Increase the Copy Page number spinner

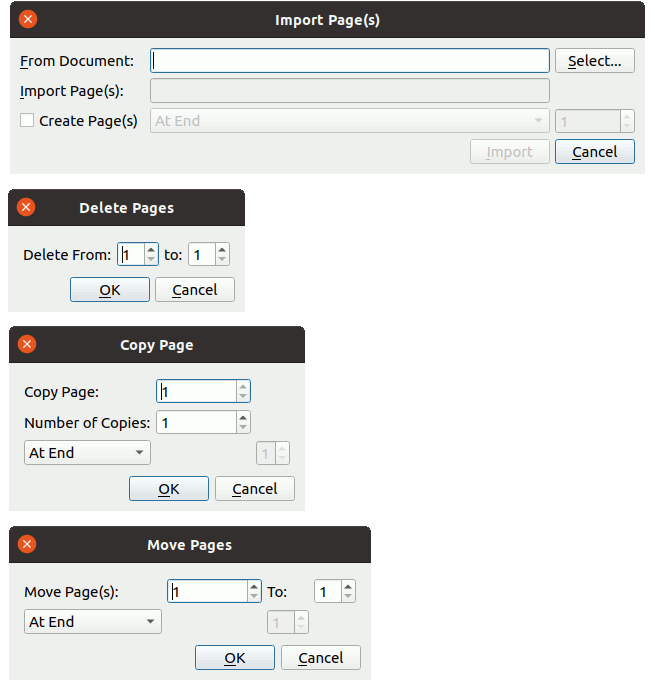tap(243, 386)
